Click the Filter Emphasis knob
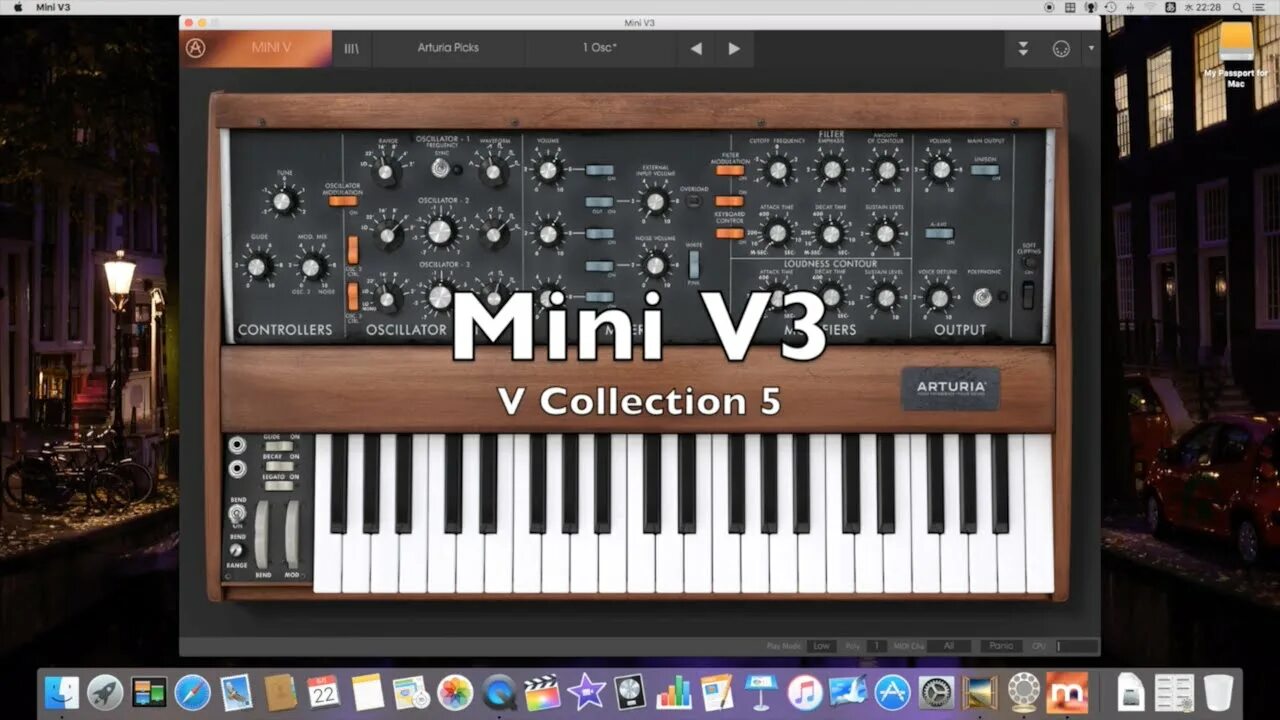Image resolution: width=1280 pixels, height=720 pixels. 832,170
